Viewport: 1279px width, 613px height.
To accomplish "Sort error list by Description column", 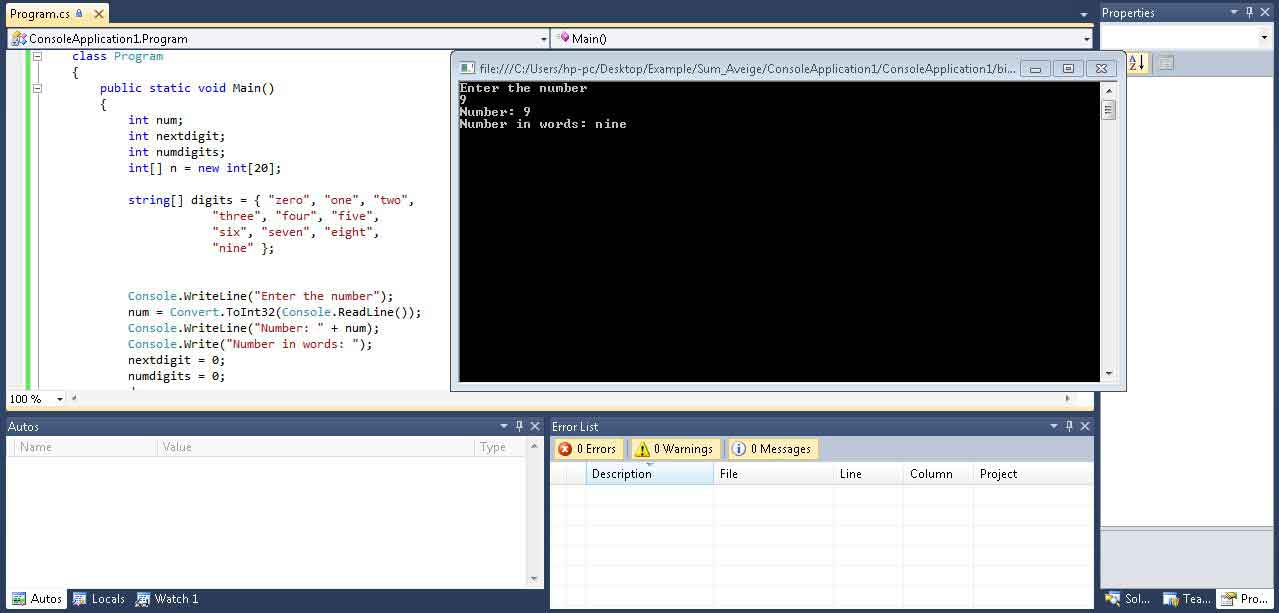I will [648, 474].
